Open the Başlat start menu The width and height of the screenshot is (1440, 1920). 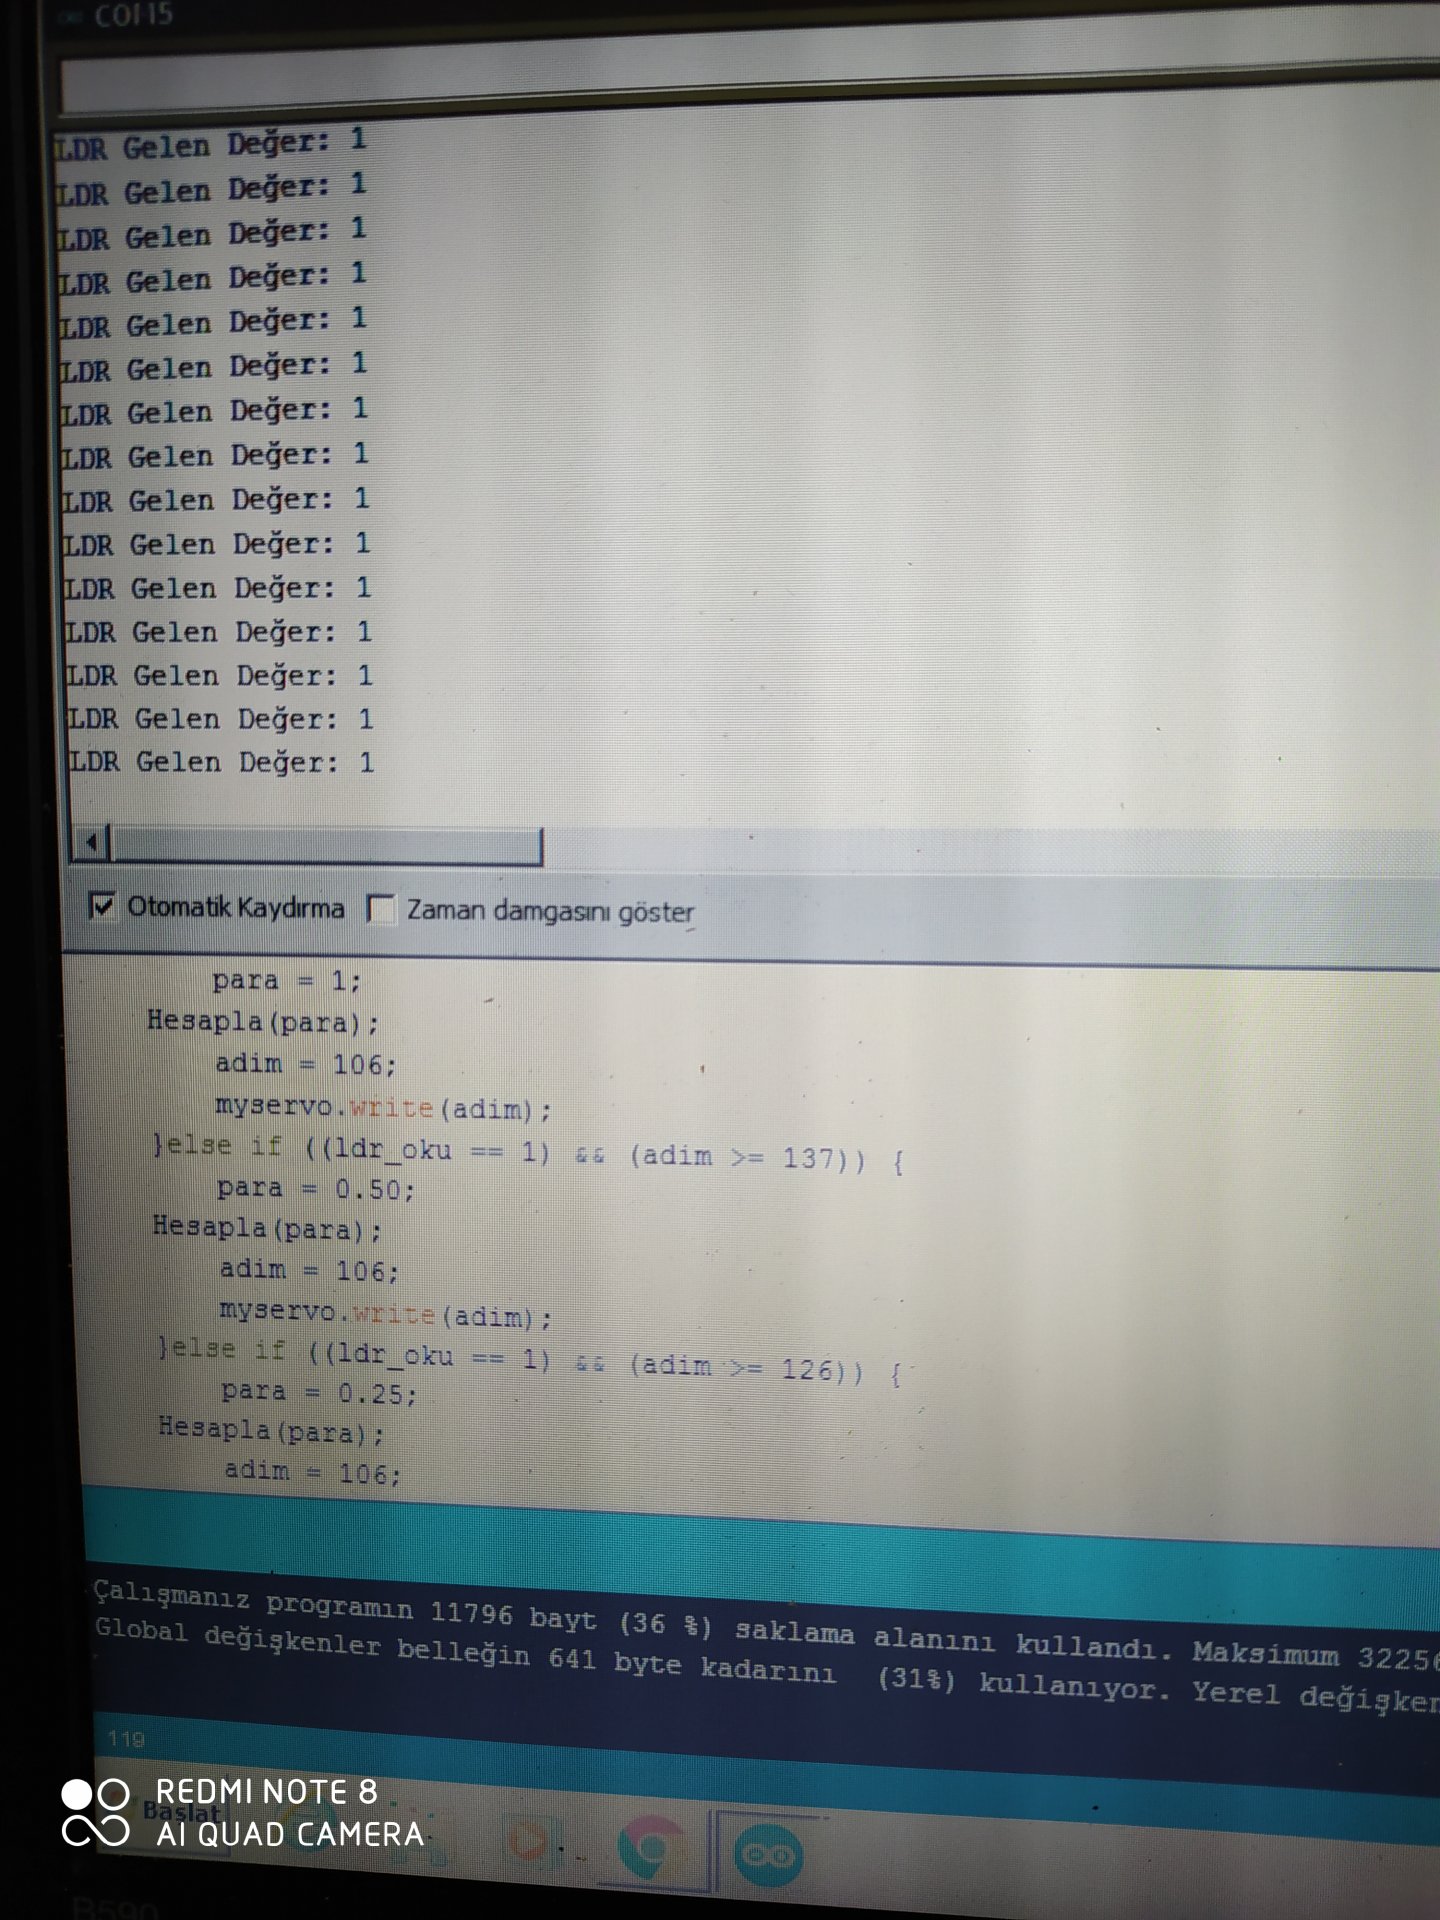(180, 1812)
